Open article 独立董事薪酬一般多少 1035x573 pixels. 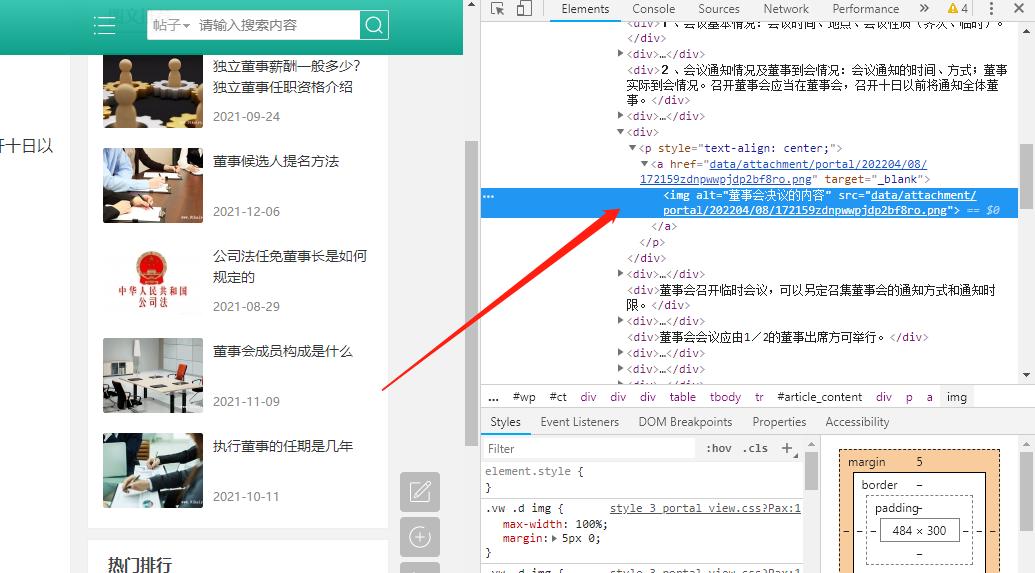tap(286, 77)
